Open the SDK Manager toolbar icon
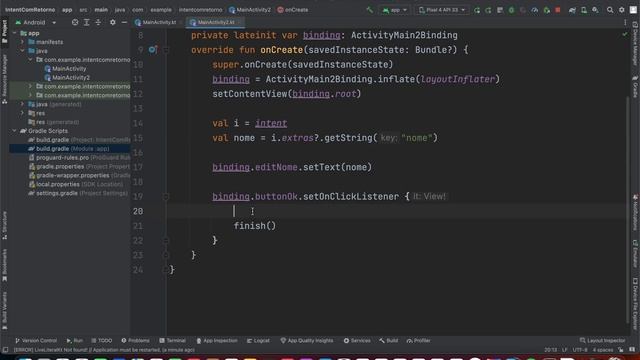 click(596, 10)
